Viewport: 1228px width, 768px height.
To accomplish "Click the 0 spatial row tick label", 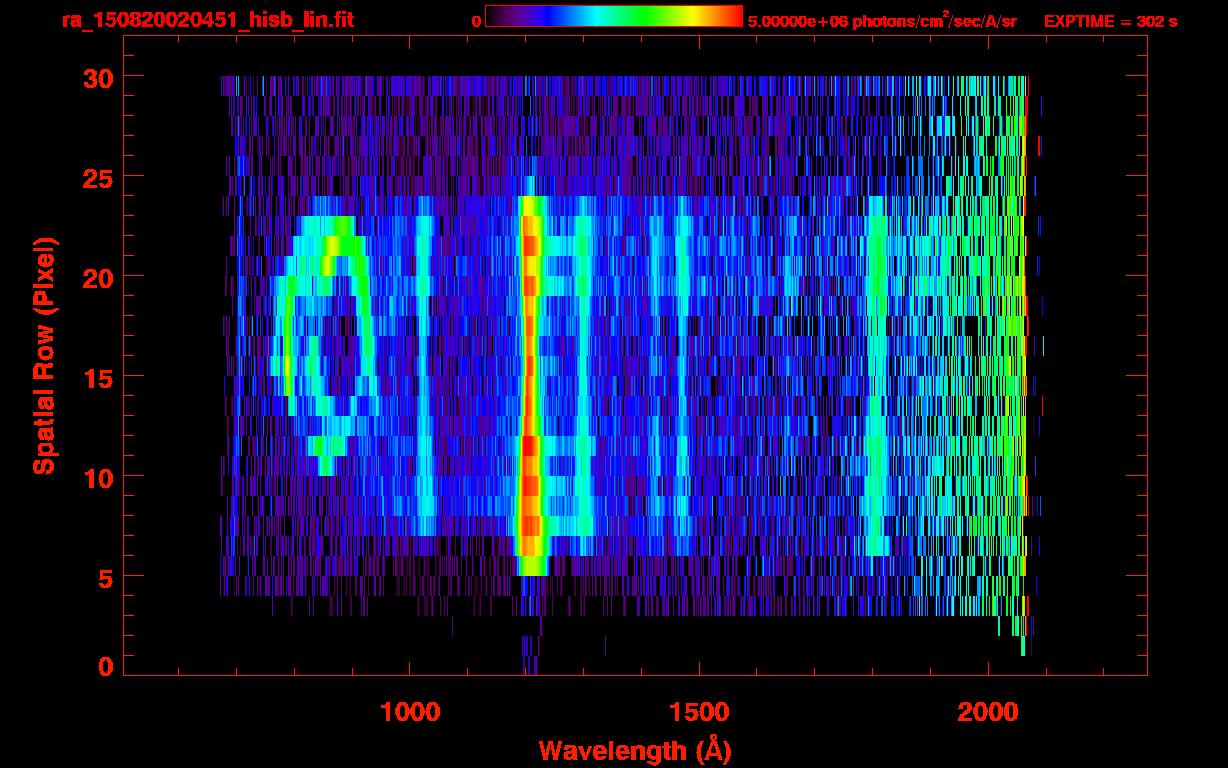I will click(x=106, y=666).
